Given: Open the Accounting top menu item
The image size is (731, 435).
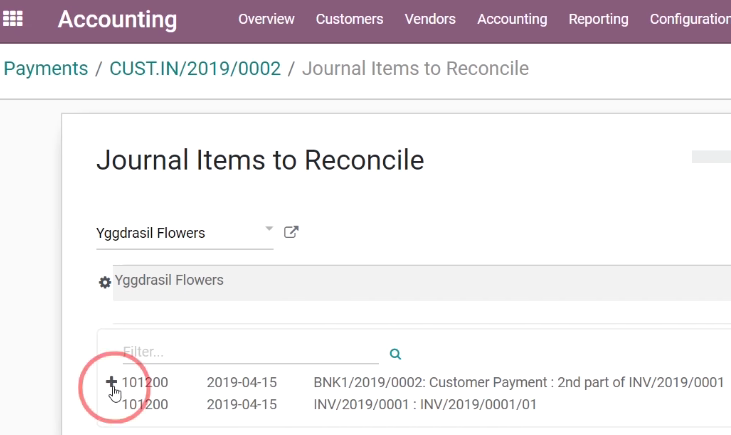Looking at the screenshot, I should [x=512, y=19].
